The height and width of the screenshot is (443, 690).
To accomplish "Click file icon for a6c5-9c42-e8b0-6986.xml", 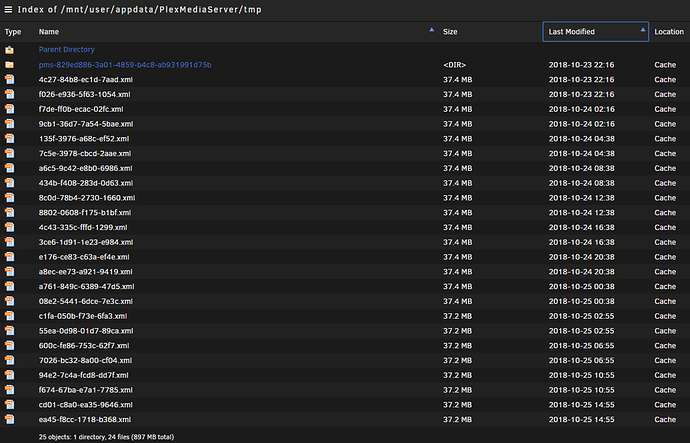I will (x=9, y=168).
